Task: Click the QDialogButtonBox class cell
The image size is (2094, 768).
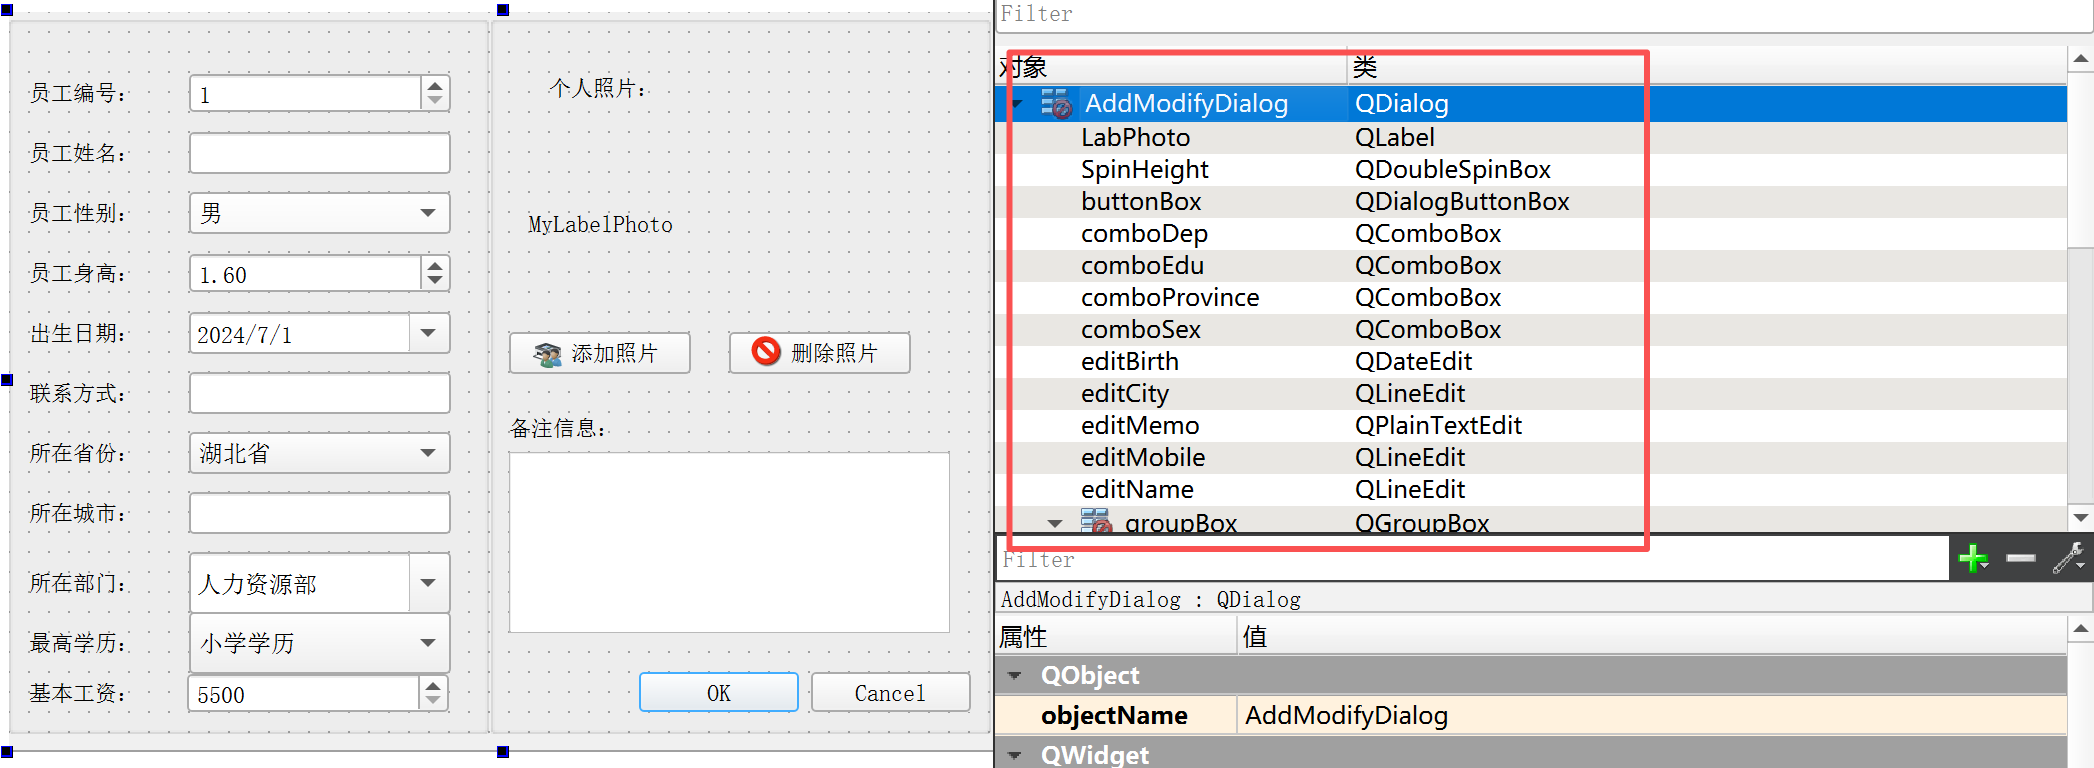Action: click(1462, 201)
